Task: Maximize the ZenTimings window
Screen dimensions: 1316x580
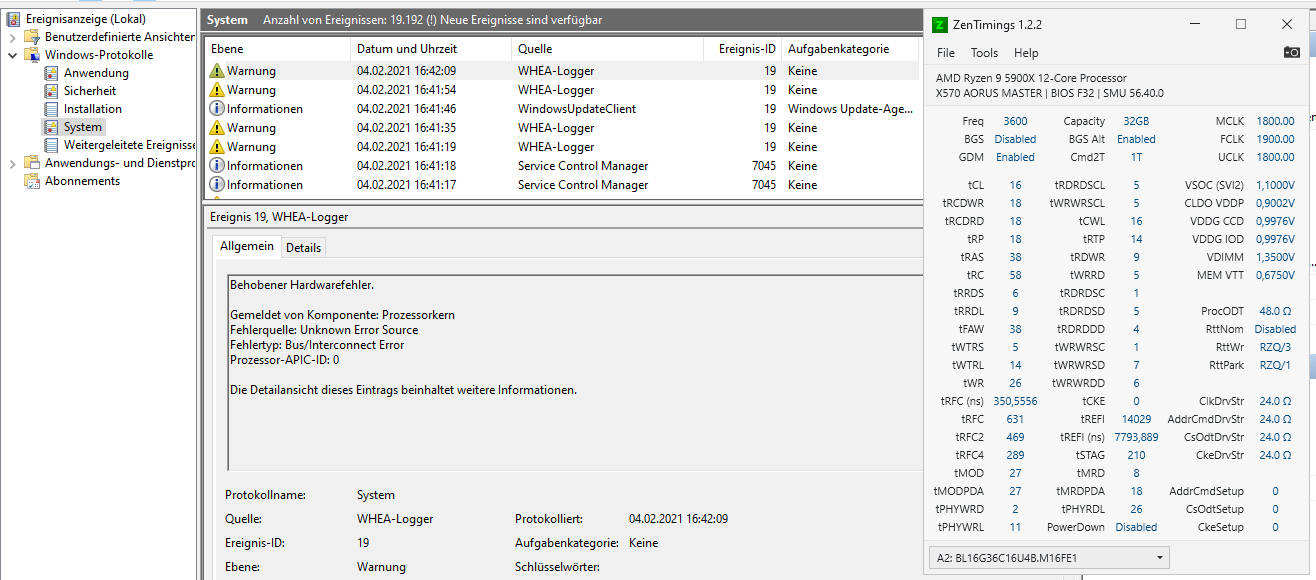Action: 1241,24
